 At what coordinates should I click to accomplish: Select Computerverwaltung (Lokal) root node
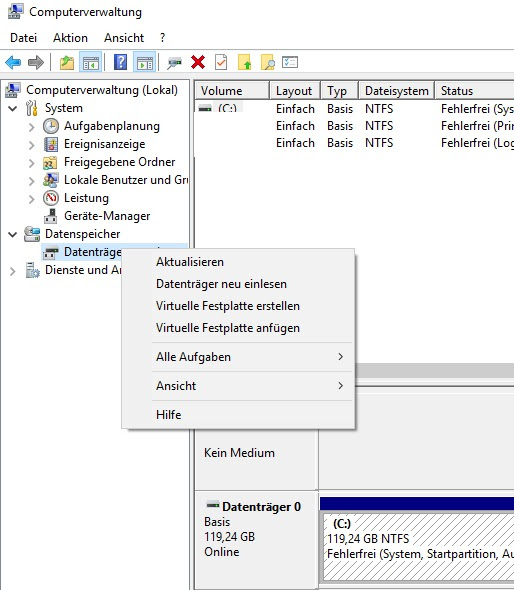[102, 90]
